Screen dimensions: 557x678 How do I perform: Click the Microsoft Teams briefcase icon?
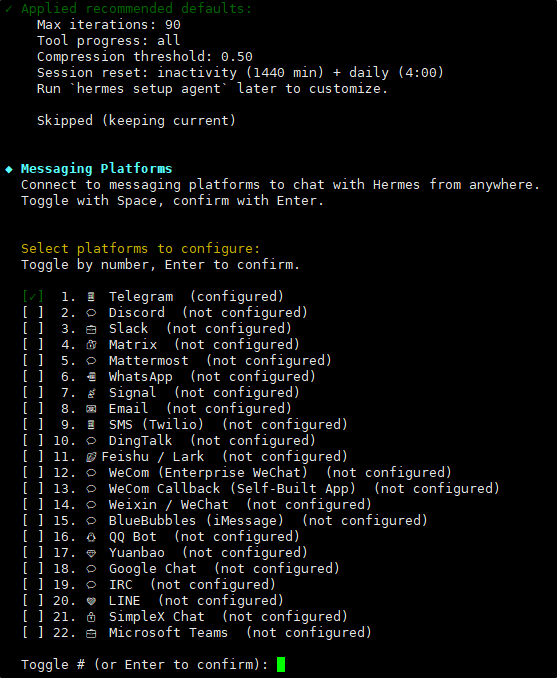91,633
